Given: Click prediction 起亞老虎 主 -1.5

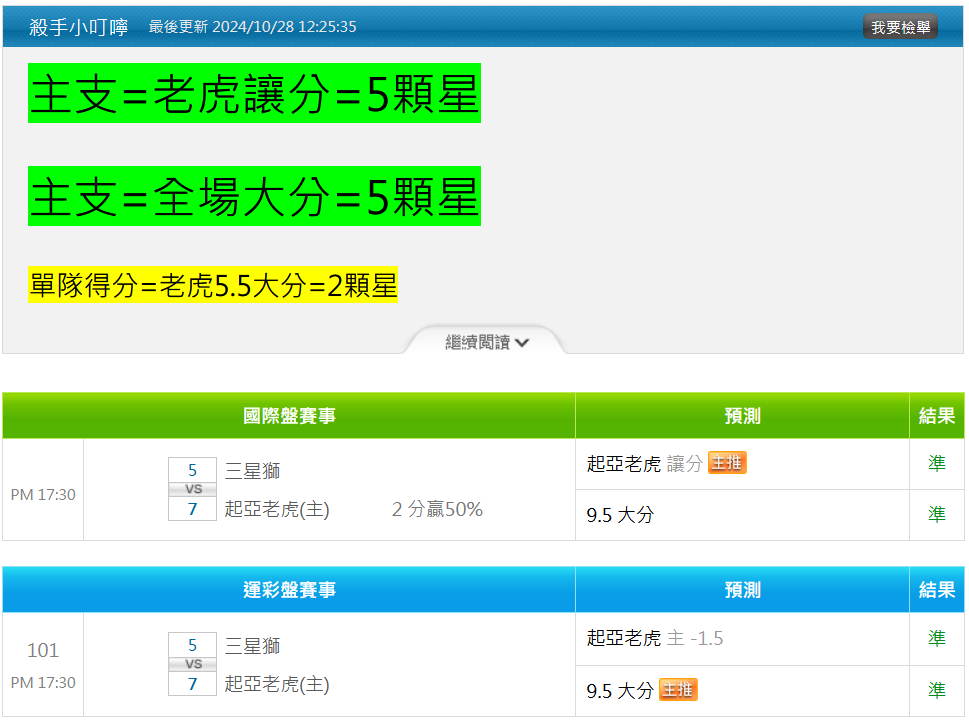Looking at the screenshot, I should pyautogui.click(x=654, y=638).
